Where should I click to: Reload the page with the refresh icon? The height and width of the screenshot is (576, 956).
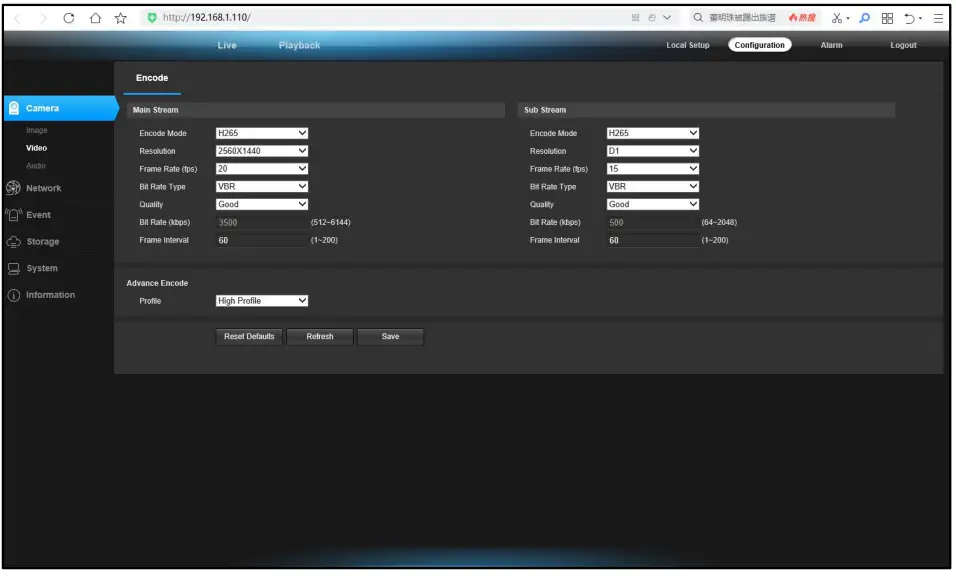tap(69, 18)
